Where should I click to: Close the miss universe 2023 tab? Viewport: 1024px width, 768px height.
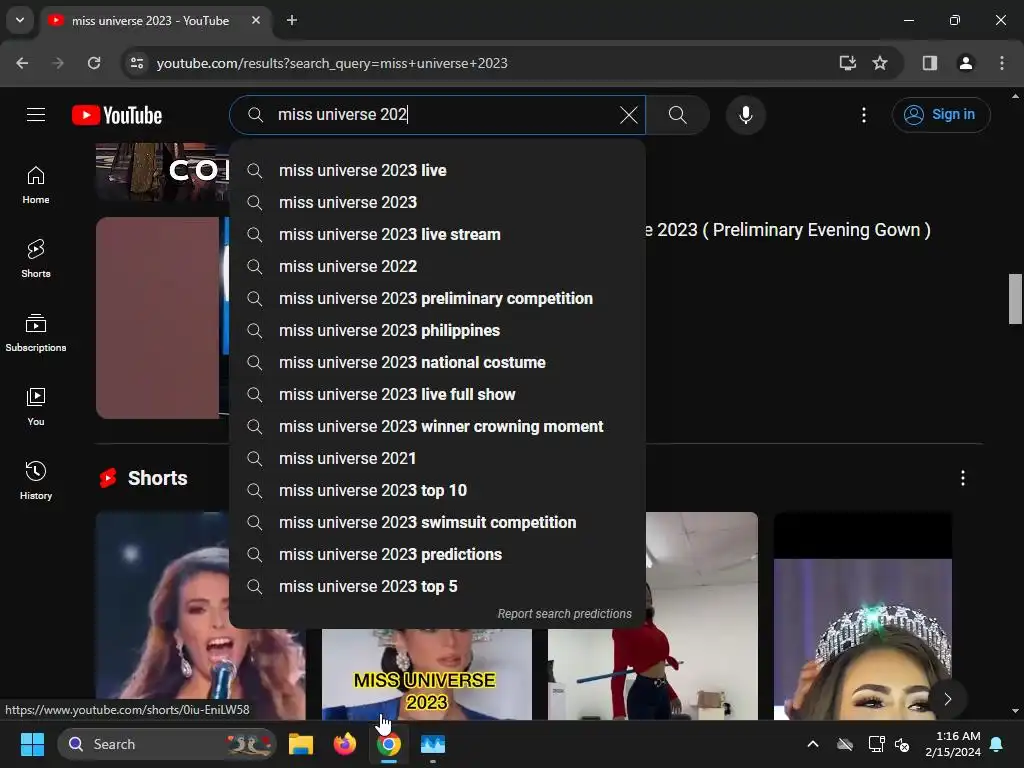(256, 20)
